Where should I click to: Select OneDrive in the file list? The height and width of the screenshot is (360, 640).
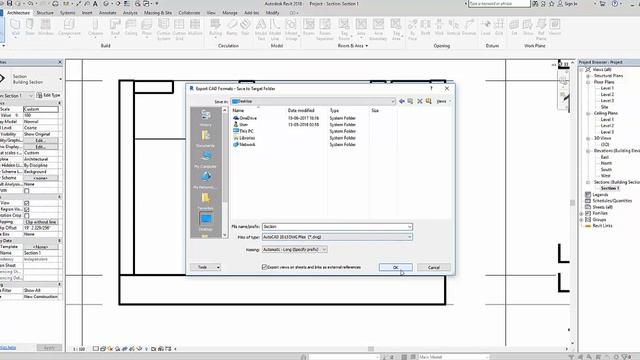point(245,118)
